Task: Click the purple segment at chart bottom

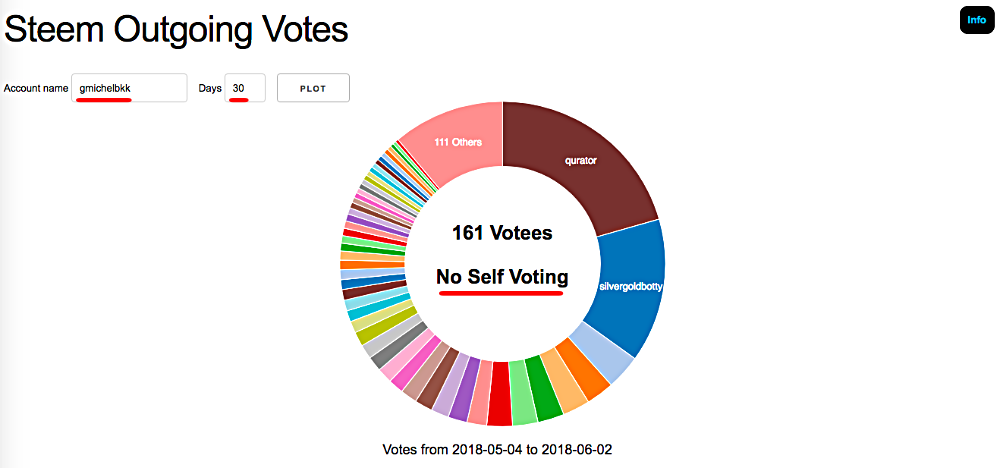Action: 466,388
